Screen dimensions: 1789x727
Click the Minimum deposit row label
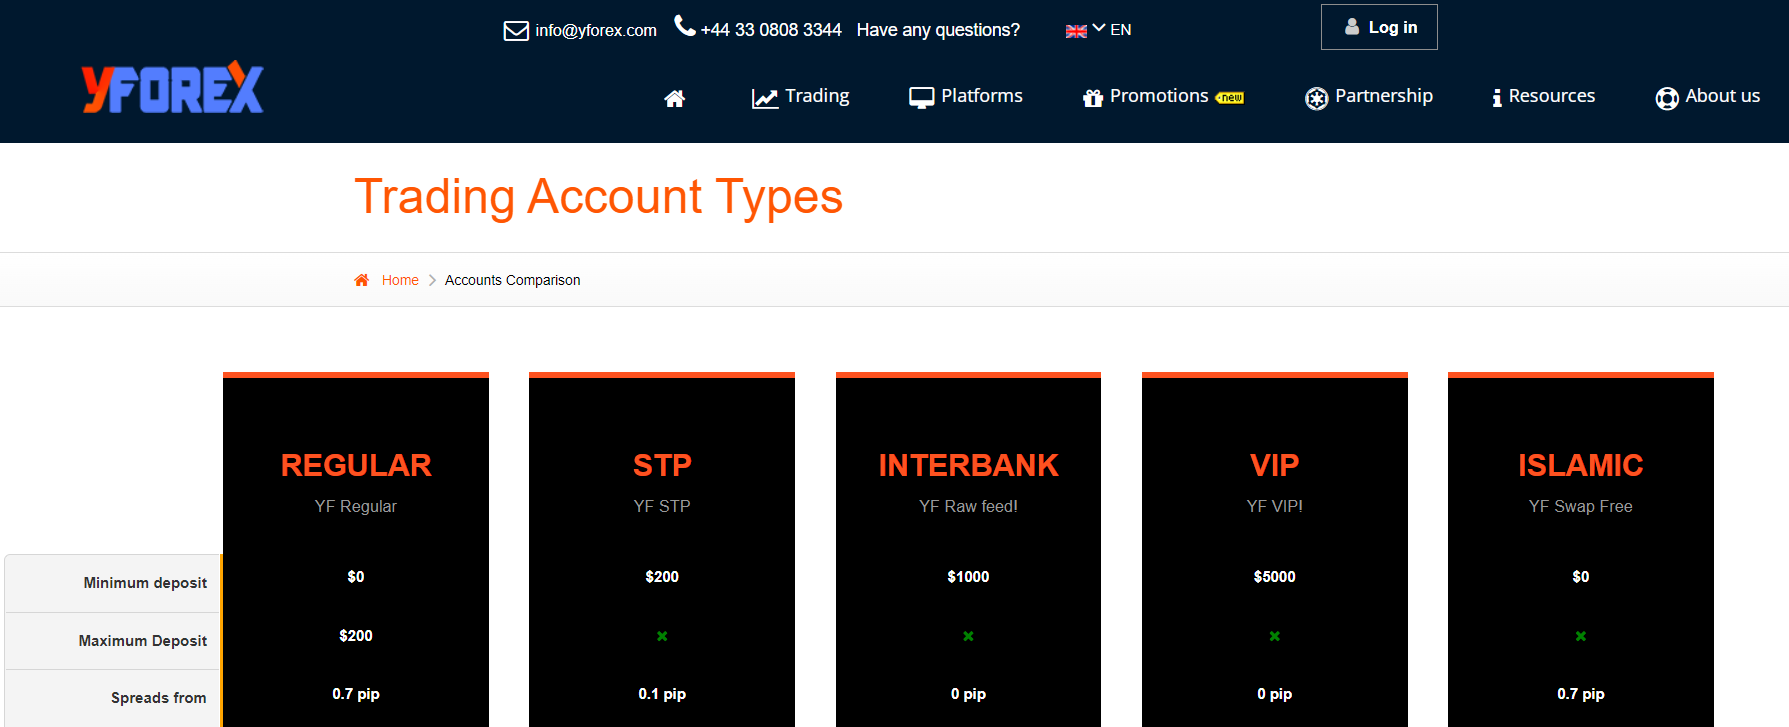pos(145,583)
